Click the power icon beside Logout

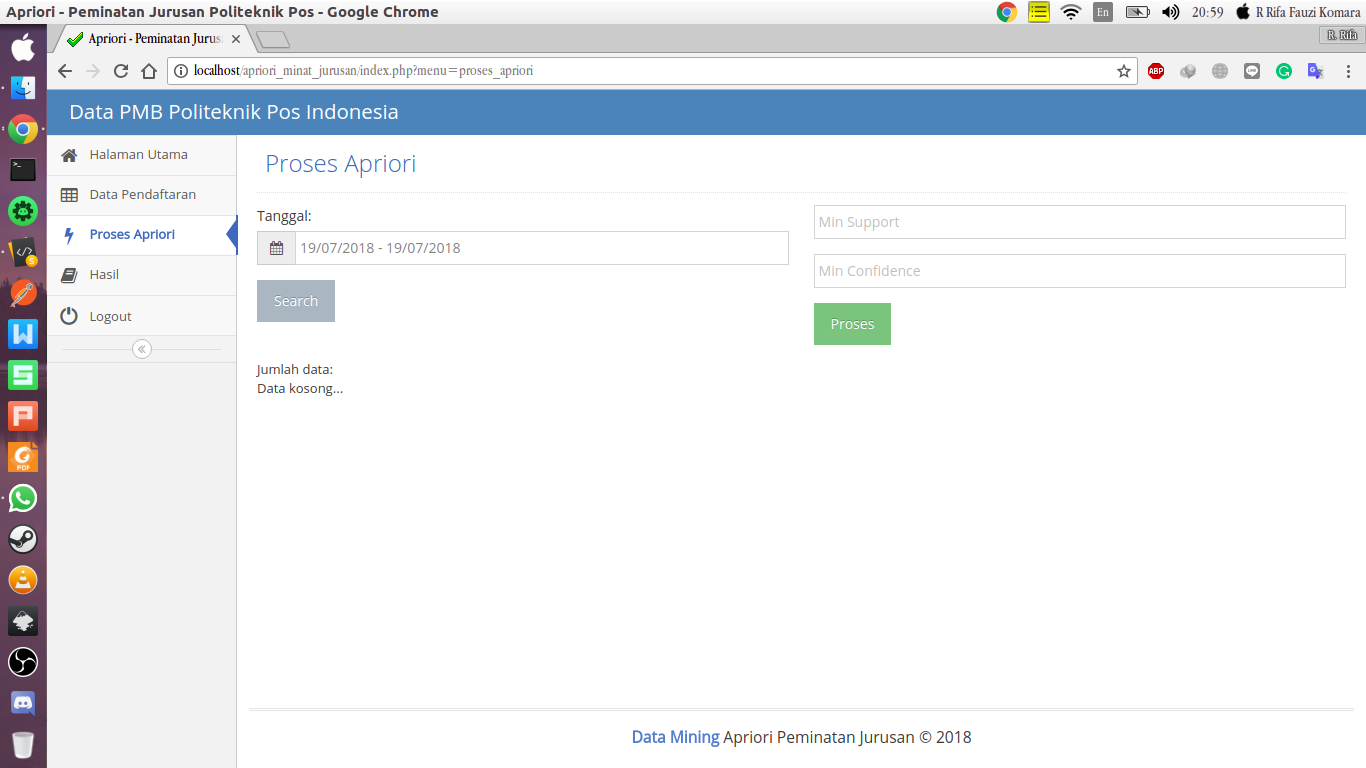click(x=69, y=316)
